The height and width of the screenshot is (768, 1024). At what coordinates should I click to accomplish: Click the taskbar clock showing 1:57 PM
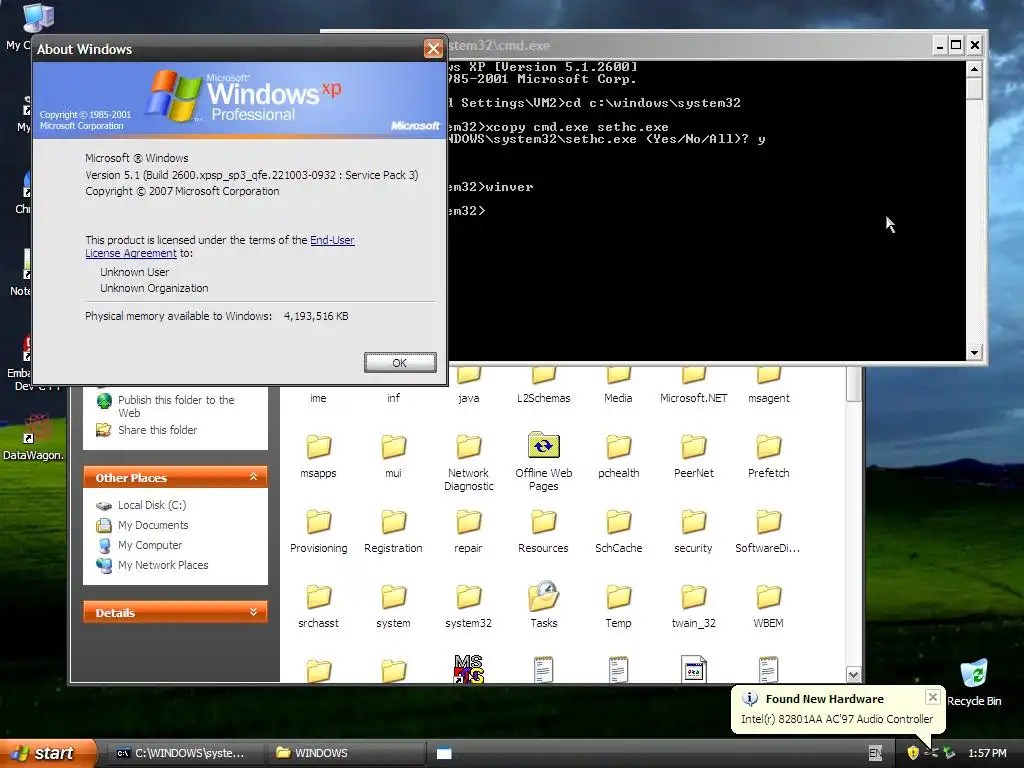click(987, 753)
